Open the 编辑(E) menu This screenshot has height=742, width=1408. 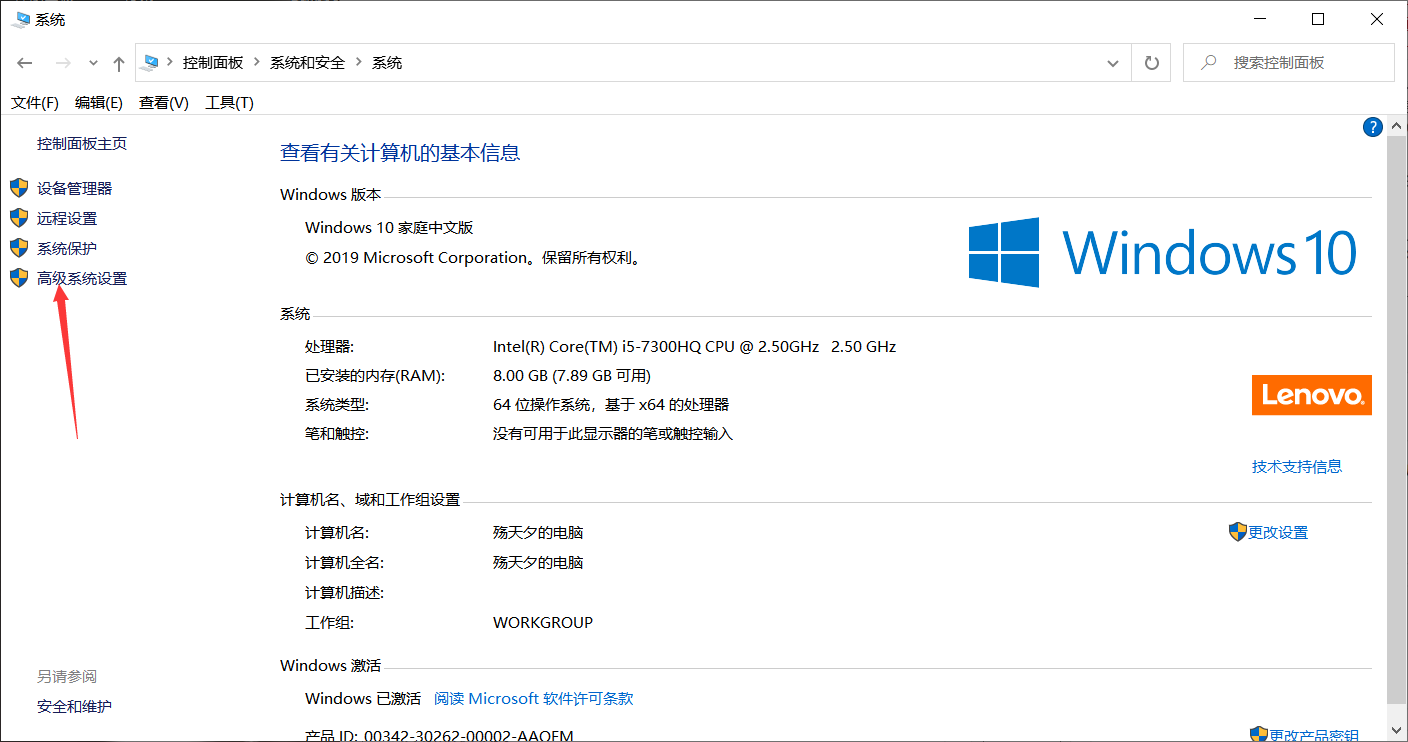[x=99, y=103]
